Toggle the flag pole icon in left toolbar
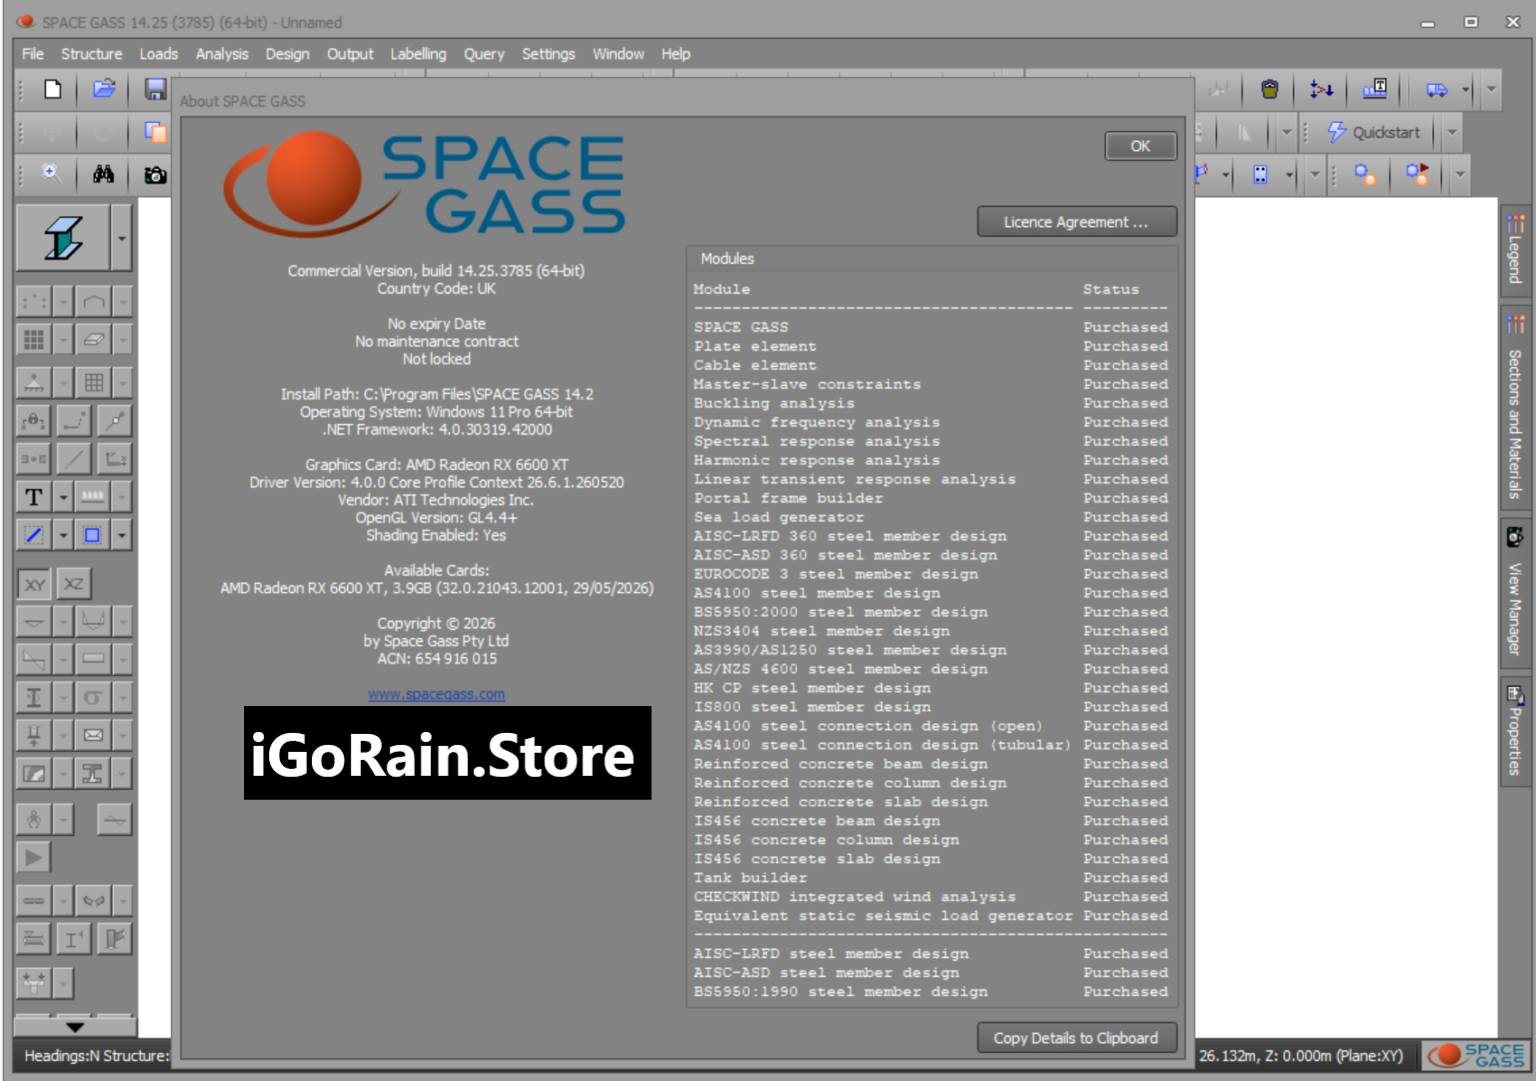The width and height of the screenshot is (1536, 1081). (x=115, y=938)
